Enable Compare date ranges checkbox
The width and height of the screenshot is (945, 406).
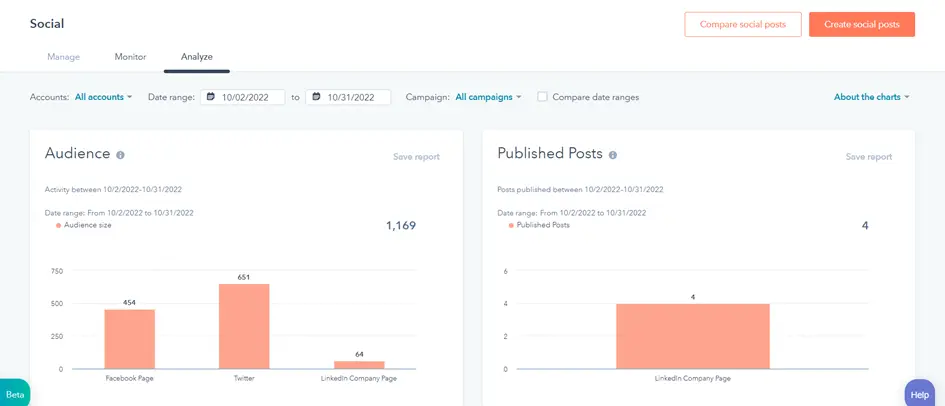tap(542, 97)
